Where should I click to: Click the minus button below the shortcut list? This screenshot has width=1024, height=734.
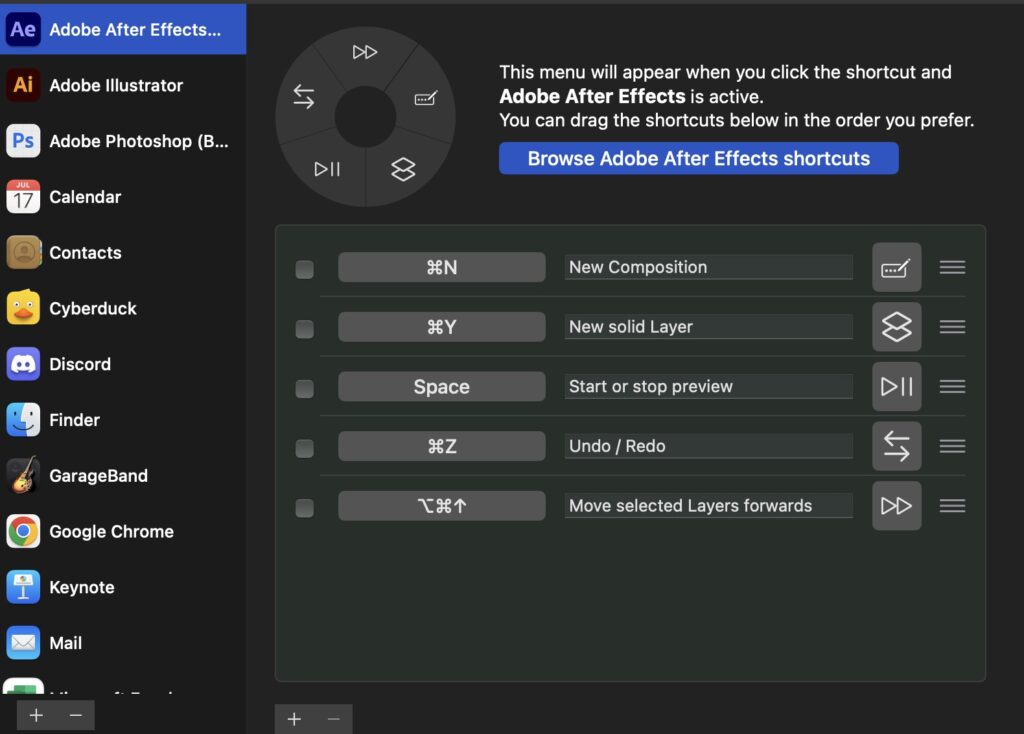[333, 719]
